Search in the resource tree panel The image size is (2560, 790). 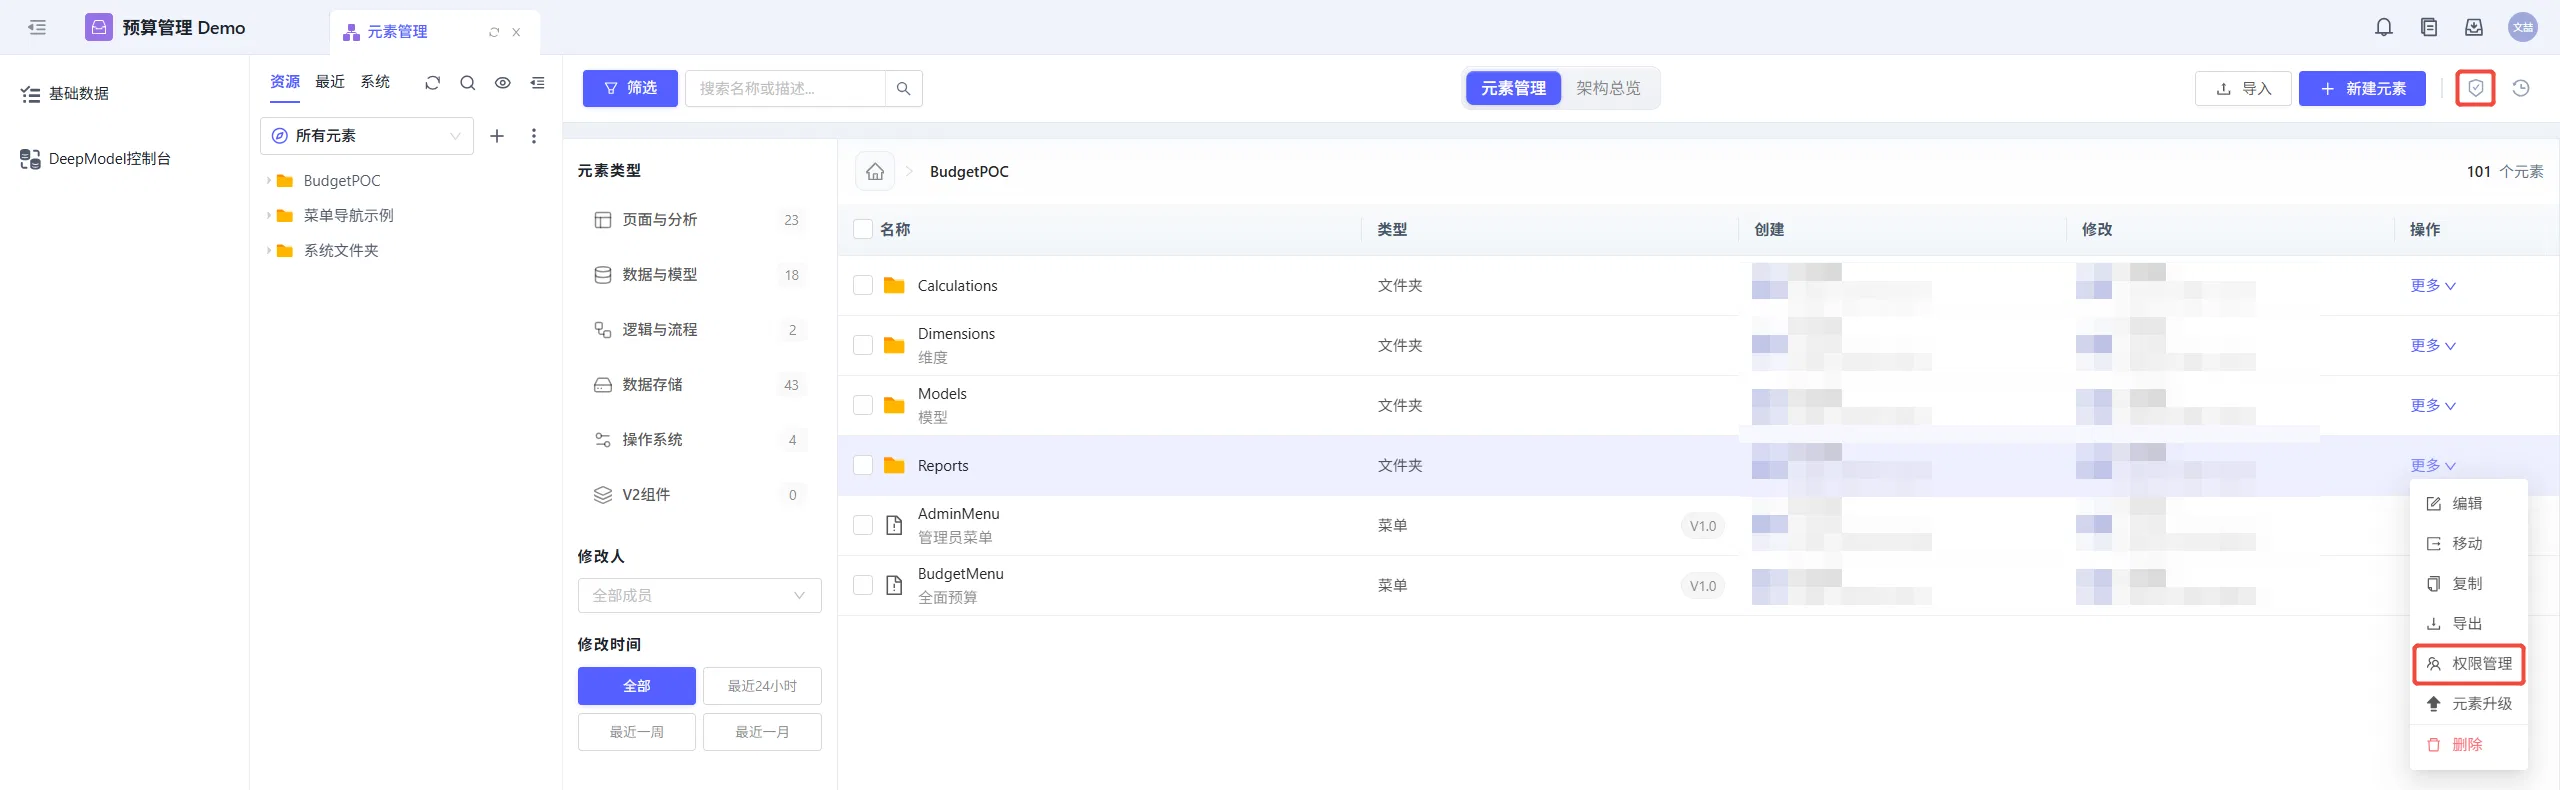[x=467, y=83]
